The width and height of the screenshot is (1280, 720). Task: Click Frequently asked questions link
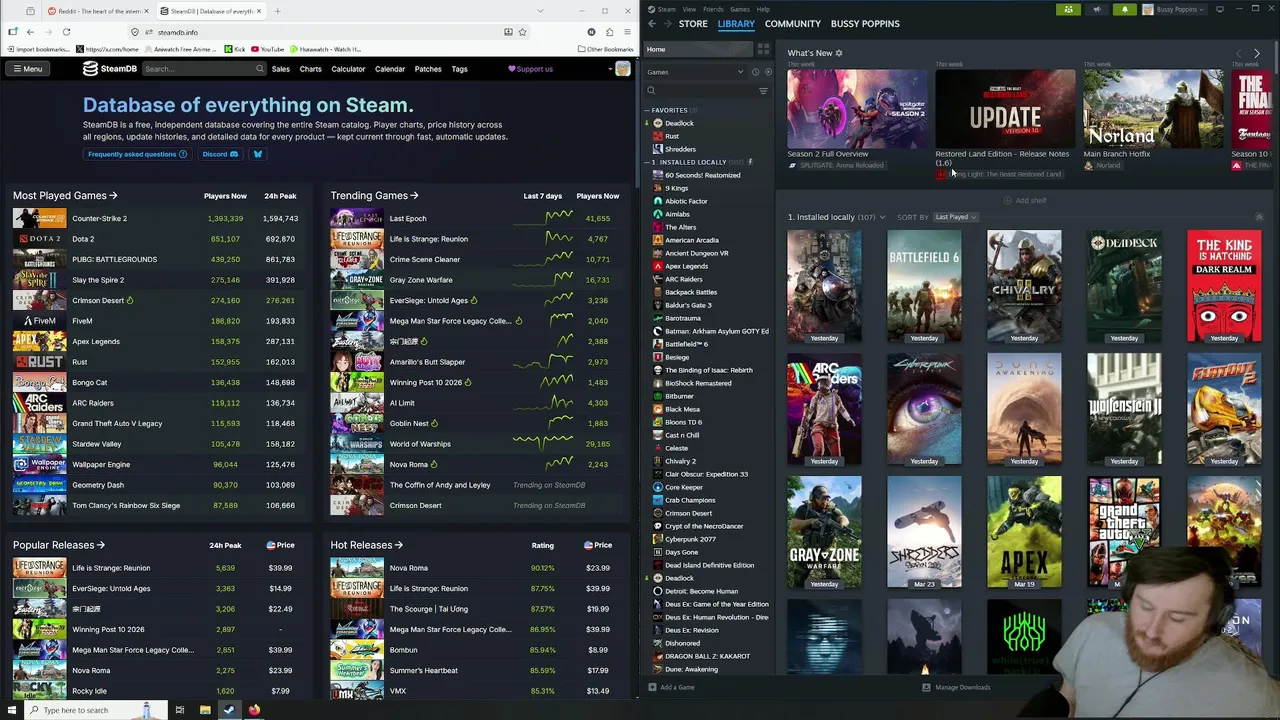(137, 154)
